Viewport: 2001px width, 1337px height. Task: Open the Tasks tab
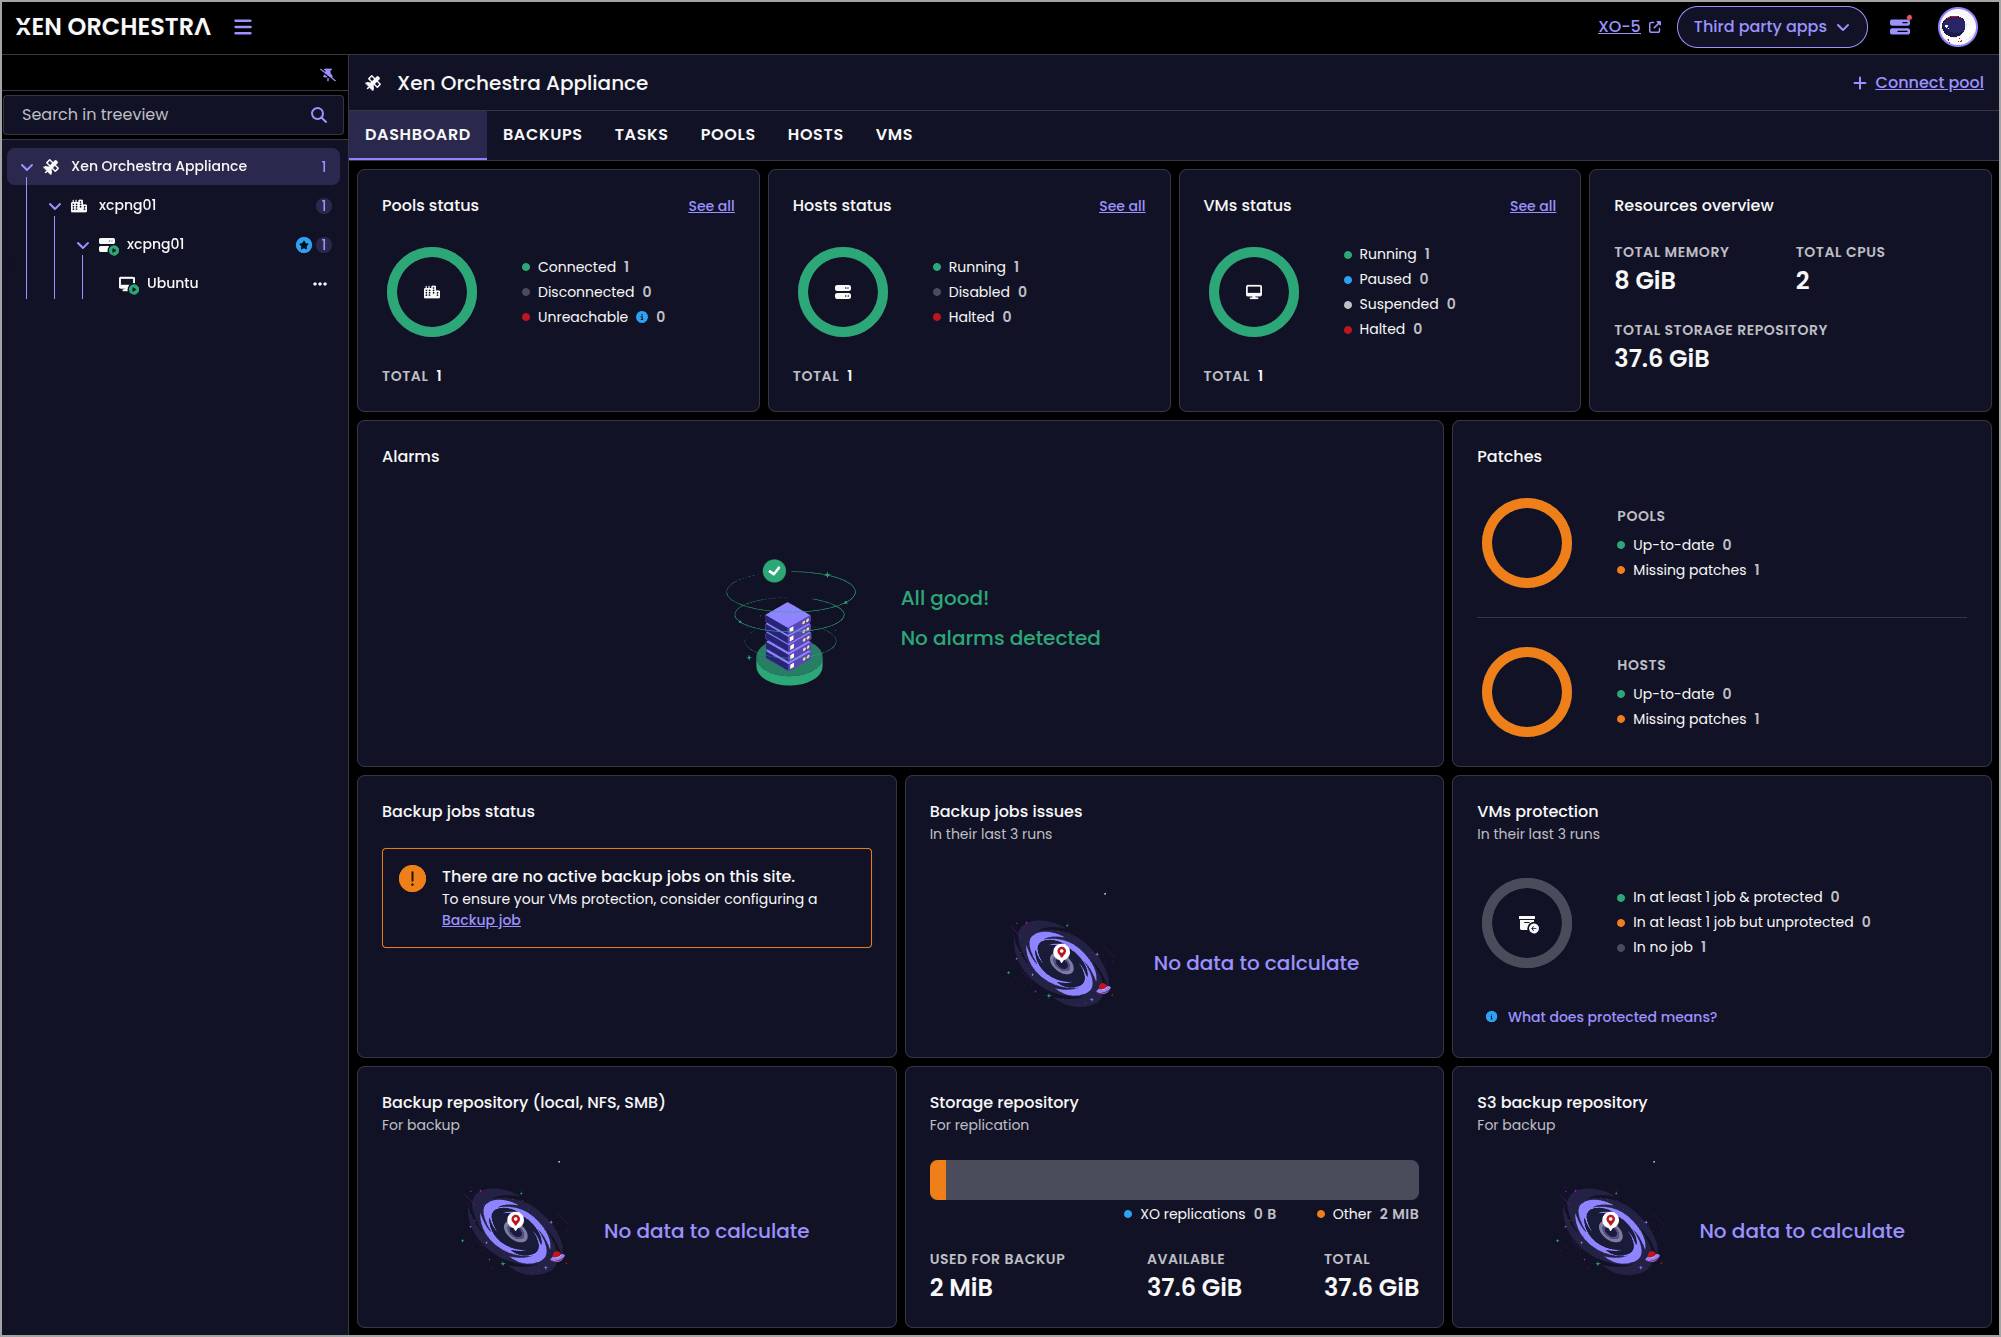pos(641,135)
